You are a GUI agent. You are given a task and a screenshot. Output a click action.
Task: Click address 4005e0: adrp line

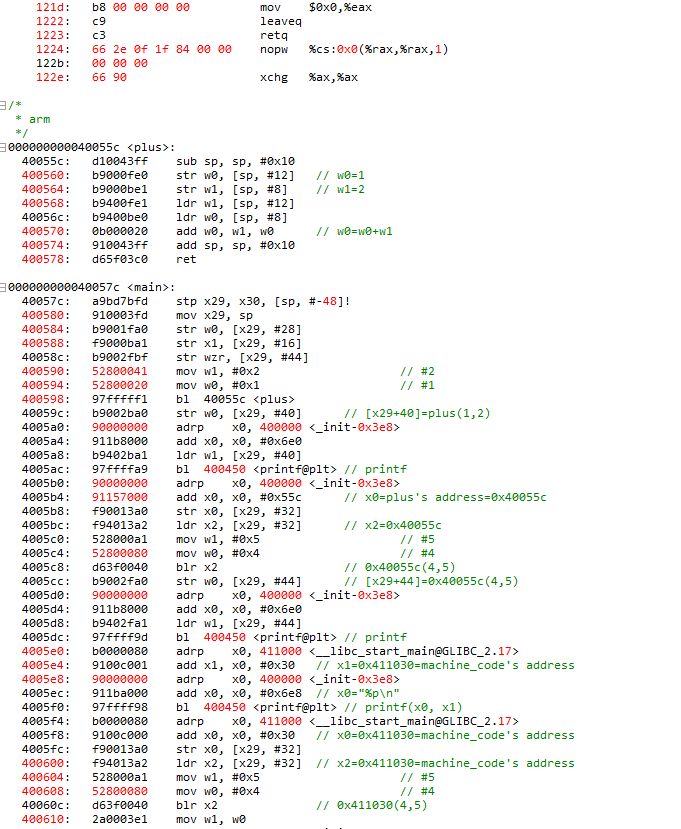[45, 651]
